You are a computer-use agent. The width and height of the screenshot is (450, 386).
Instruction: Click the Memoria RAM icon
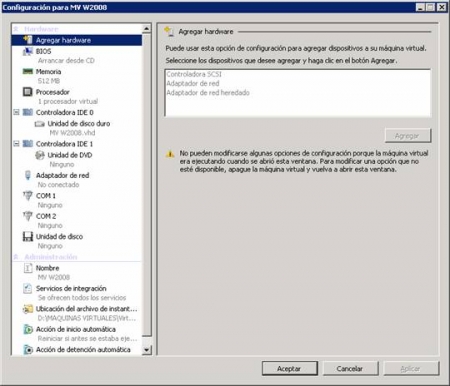click(x=27, y=71)
